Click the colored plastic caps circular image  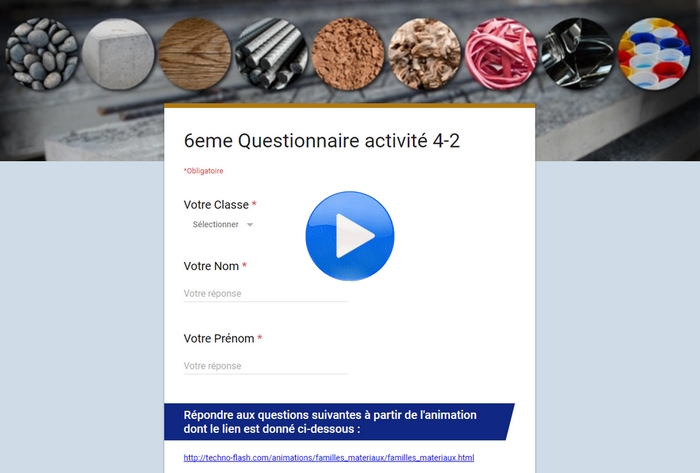(x=654, y=54)
